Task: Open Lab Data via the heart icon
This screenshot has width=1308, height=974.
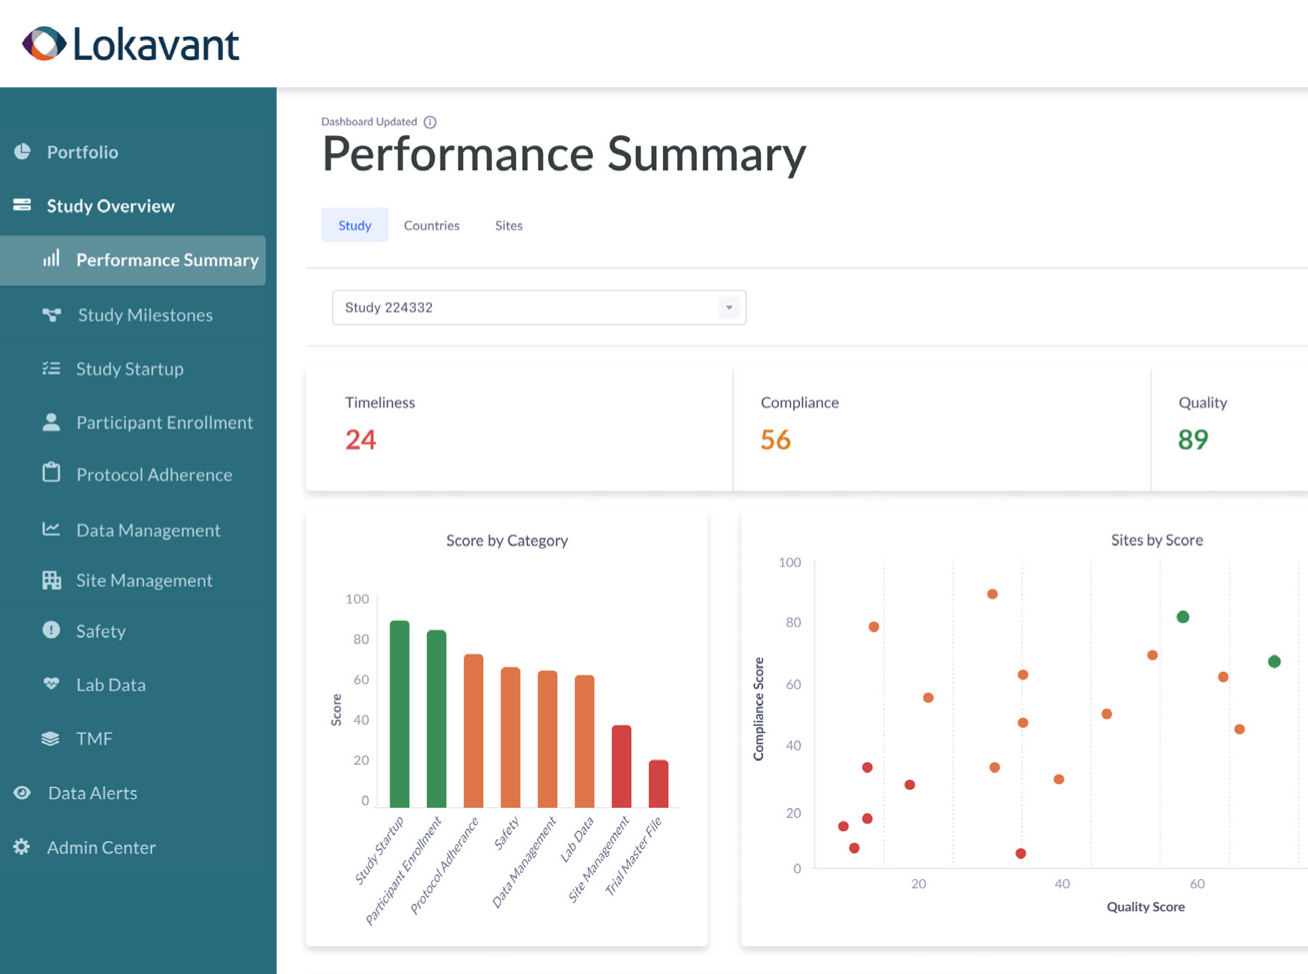Action: 49,684
